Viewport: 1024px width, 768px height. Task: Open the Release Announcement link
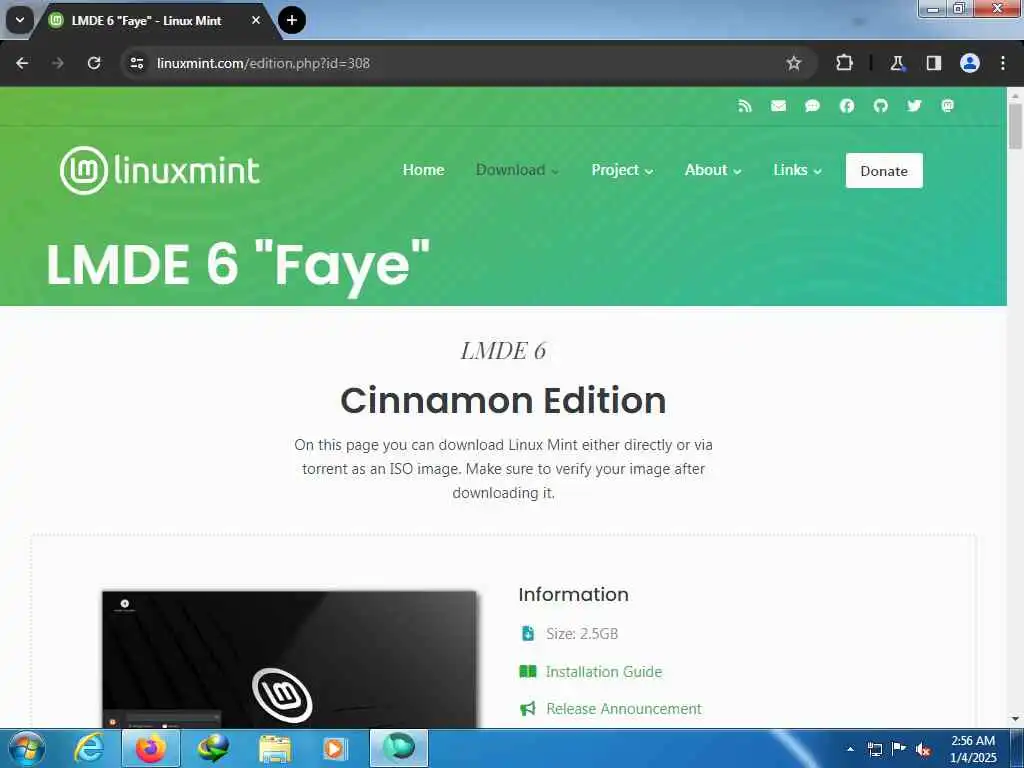(x=624, y=709)
